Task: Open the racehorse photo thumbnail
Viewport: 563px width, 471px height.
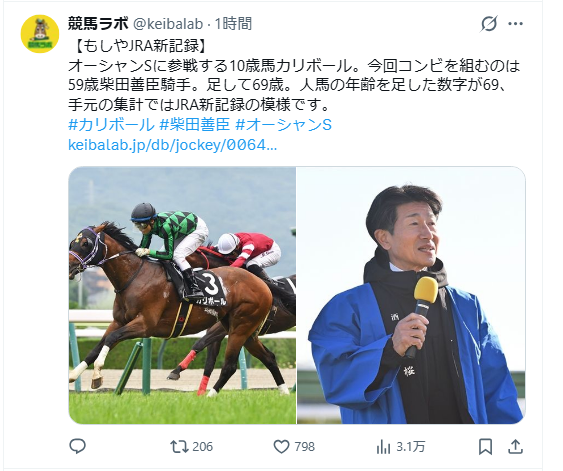Action: point(182,295)
